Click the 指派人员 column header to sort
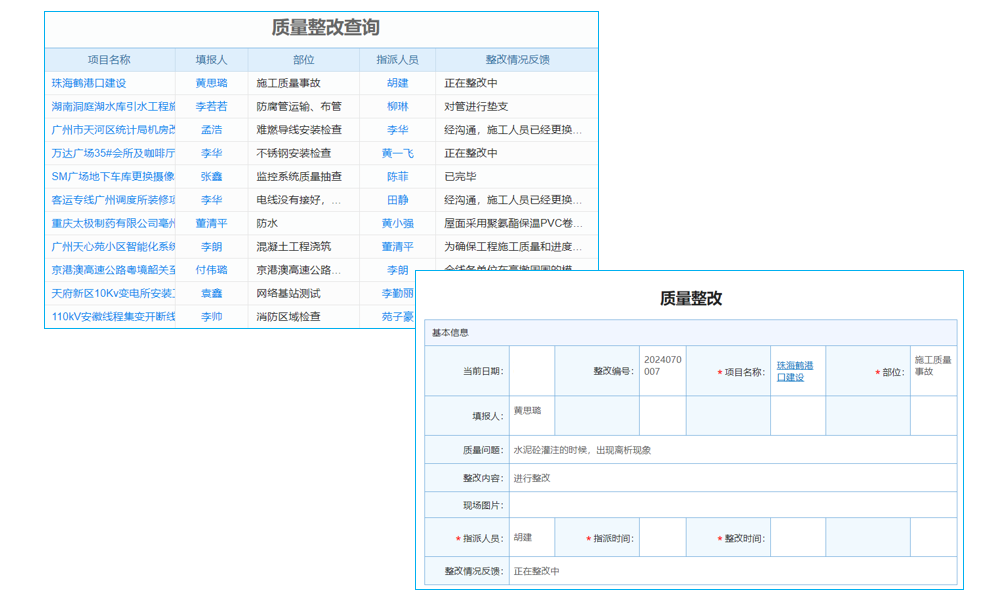1000x600 pixels. [396, 58]
